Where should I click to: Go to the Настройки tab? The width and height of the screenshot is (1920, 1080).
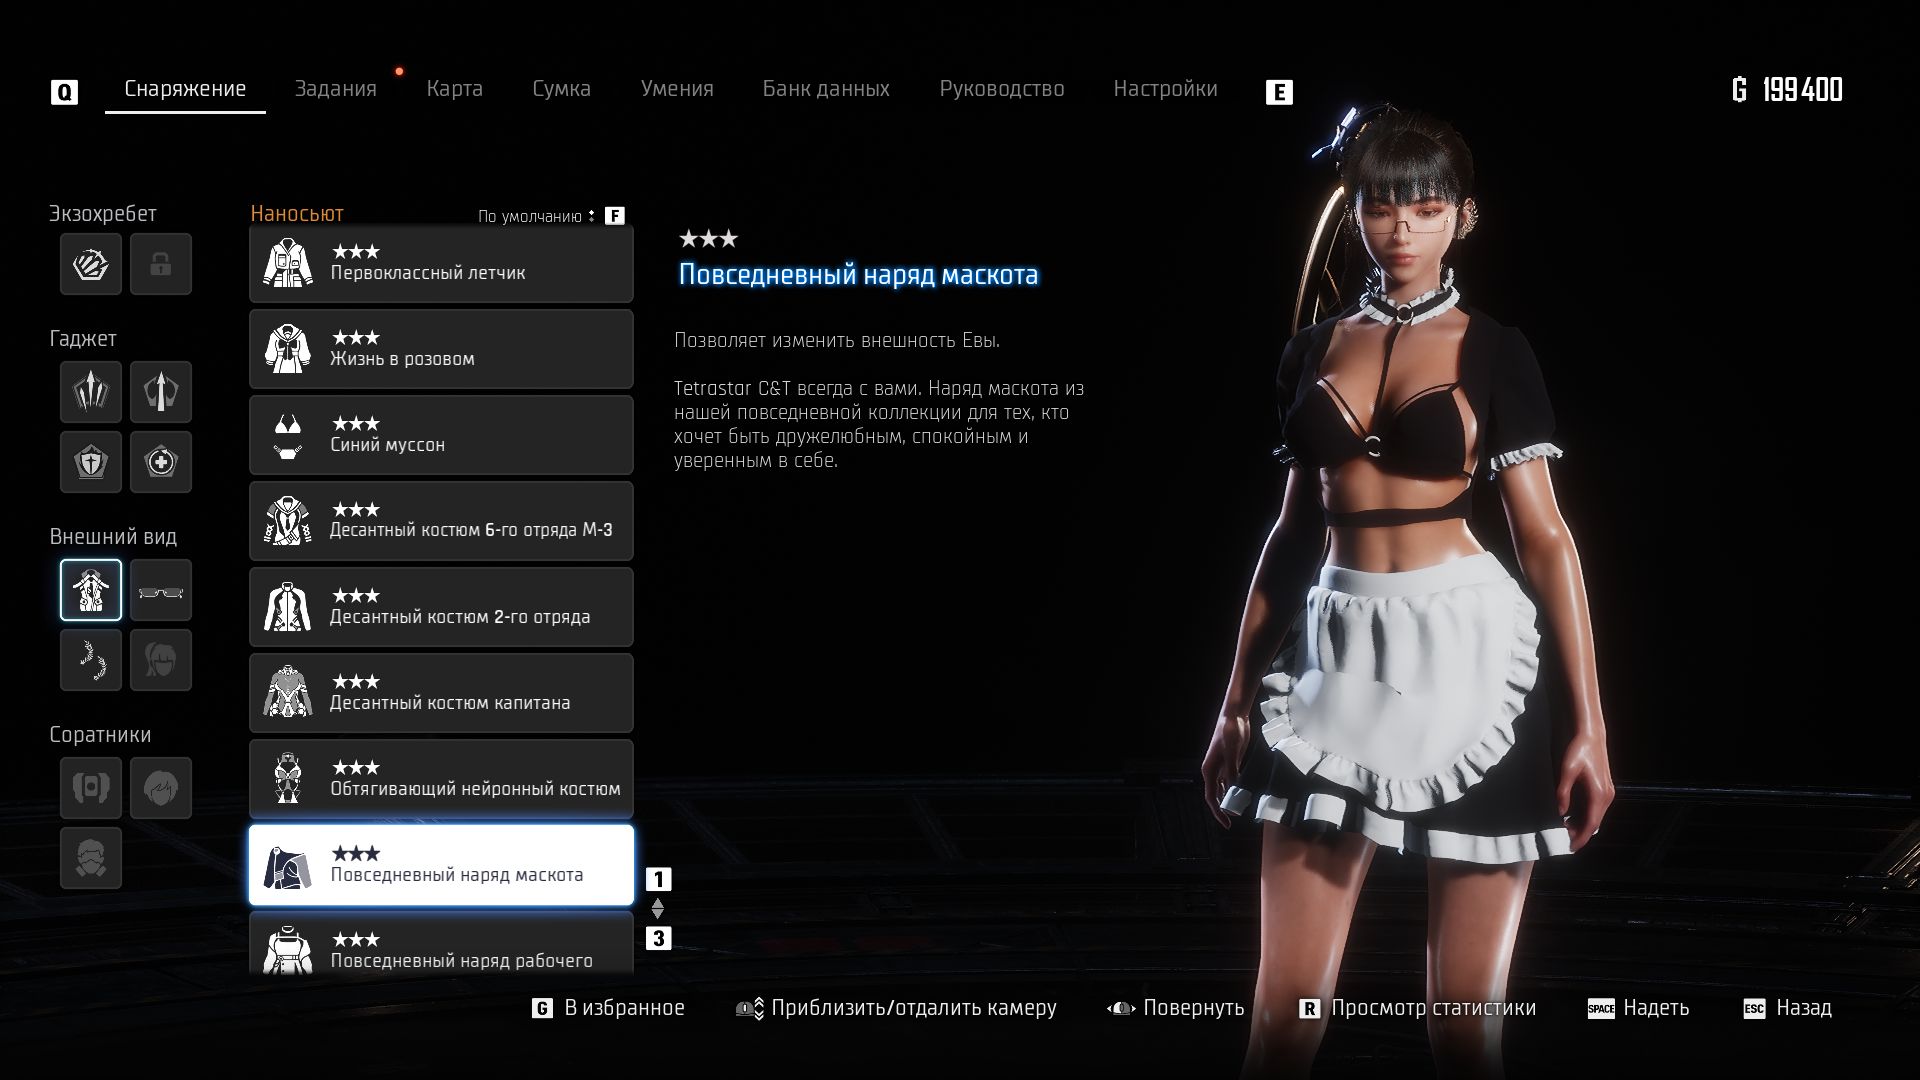1165,89
